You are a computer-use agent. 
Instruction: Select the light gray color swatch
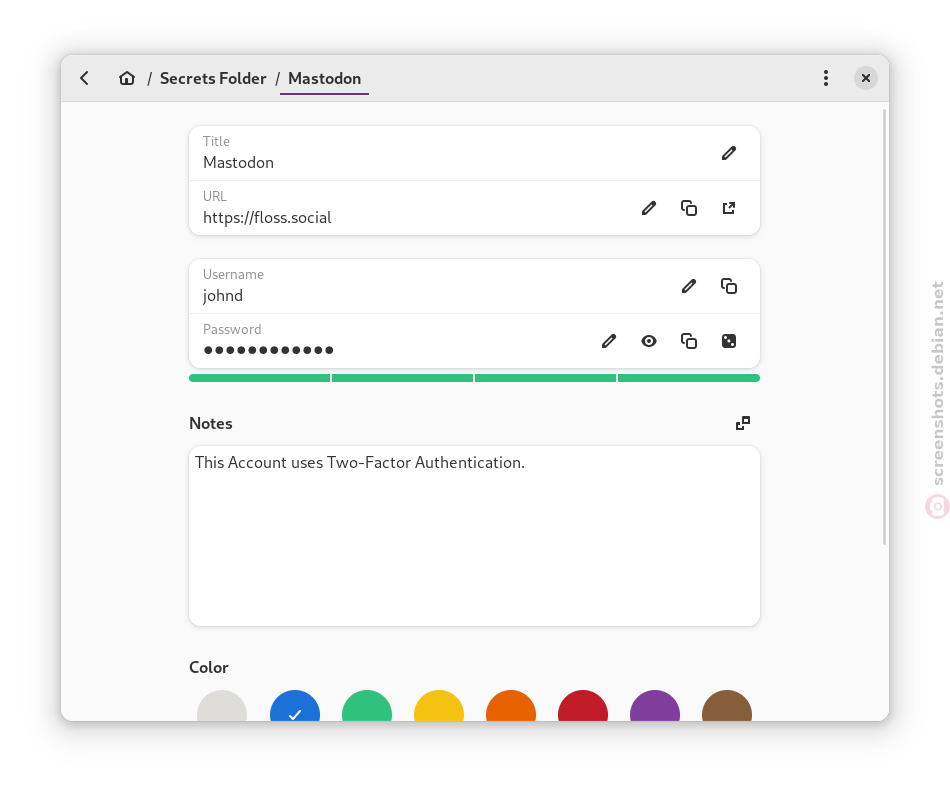(222, 706)
